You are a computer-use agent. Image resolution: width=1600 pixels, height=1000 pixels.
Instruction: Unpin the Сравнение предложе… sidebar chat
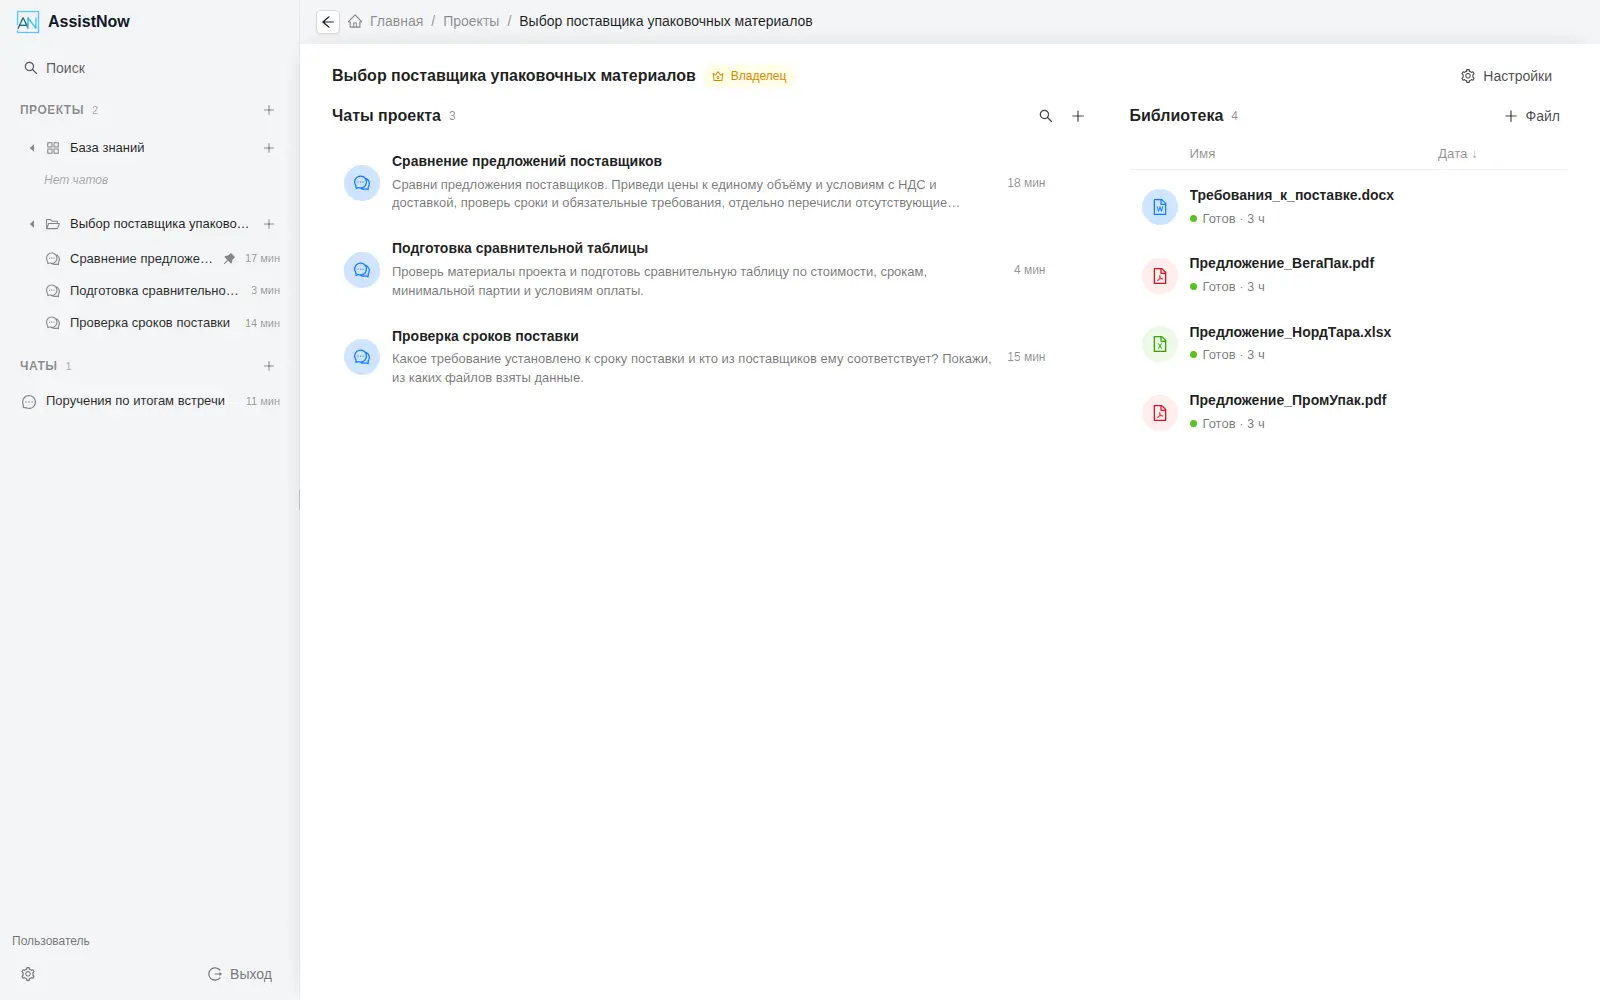[x=229, y=259]
